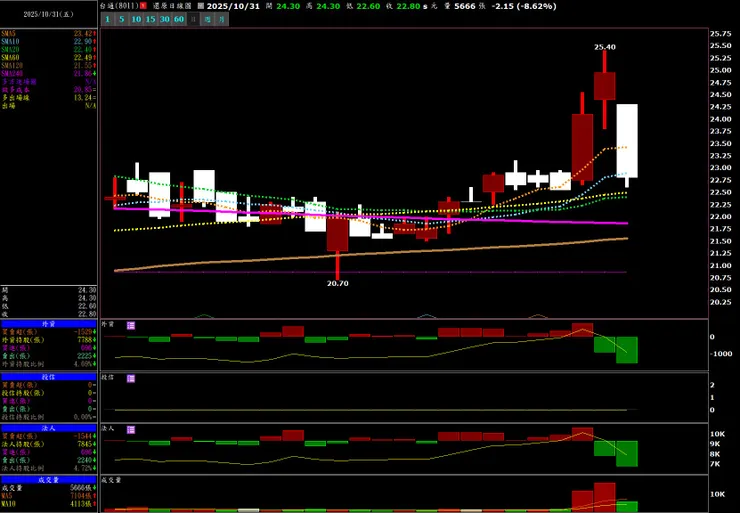Click the 20.25 price axis label
The width and height of the screenshot is (740, 513).
(721, 302)
